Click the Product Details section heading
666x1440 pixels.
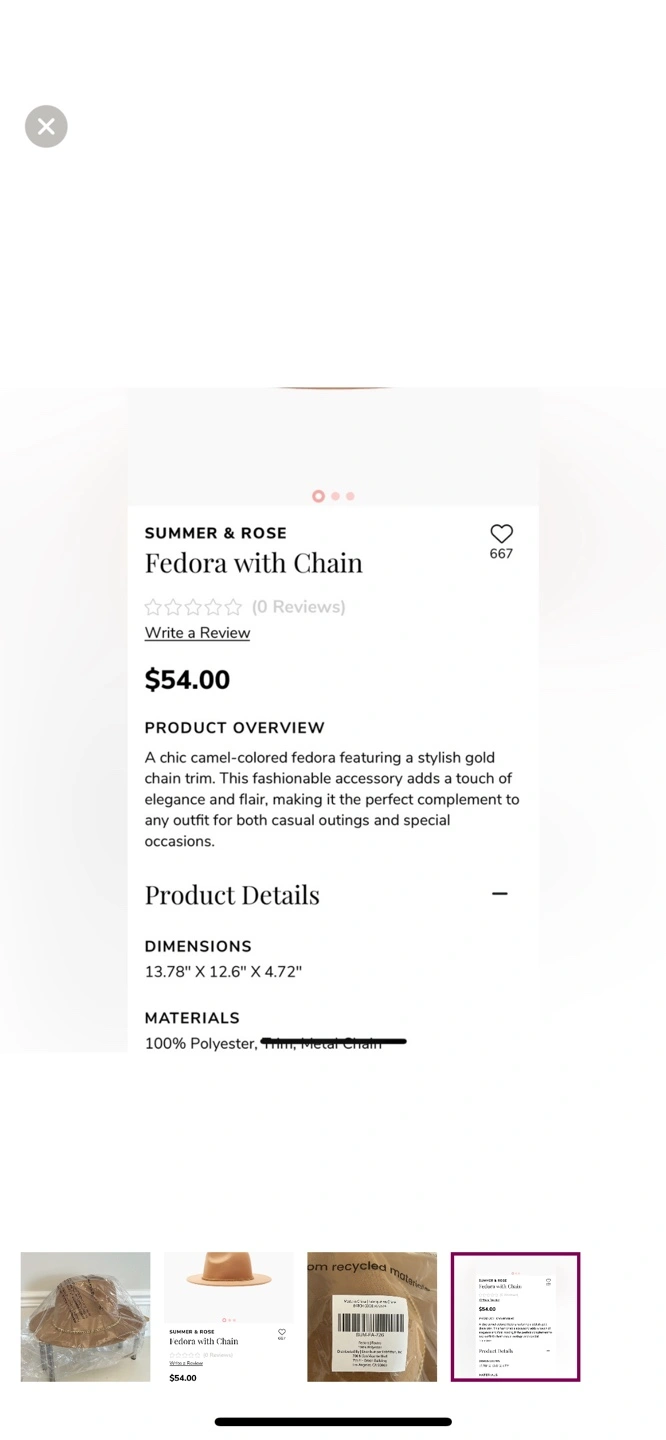point(232,895)
